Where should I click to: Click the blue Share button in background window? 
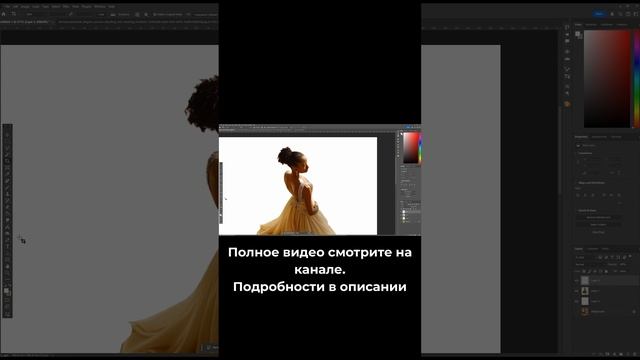(x=599, y=14)
